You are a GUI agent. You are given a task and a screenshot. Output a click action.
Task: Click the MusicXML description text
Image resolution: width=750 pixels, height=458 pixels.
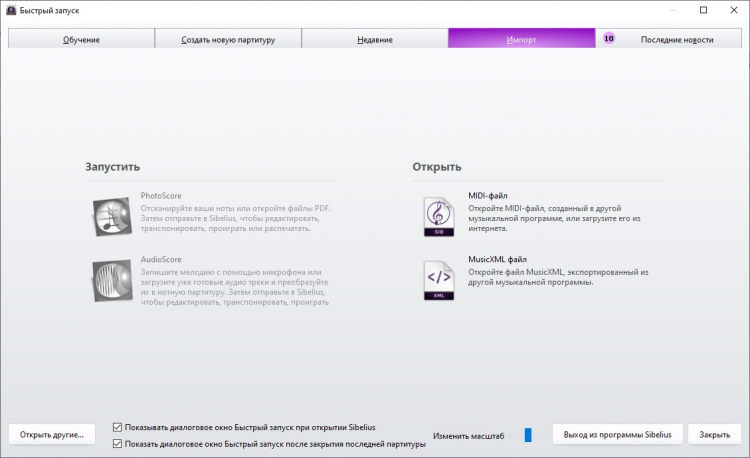pyautogui.click(x=558, y=277)
